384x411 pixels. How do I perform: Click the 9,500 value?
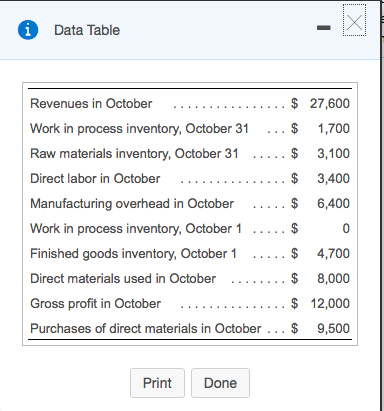point(333,329)
